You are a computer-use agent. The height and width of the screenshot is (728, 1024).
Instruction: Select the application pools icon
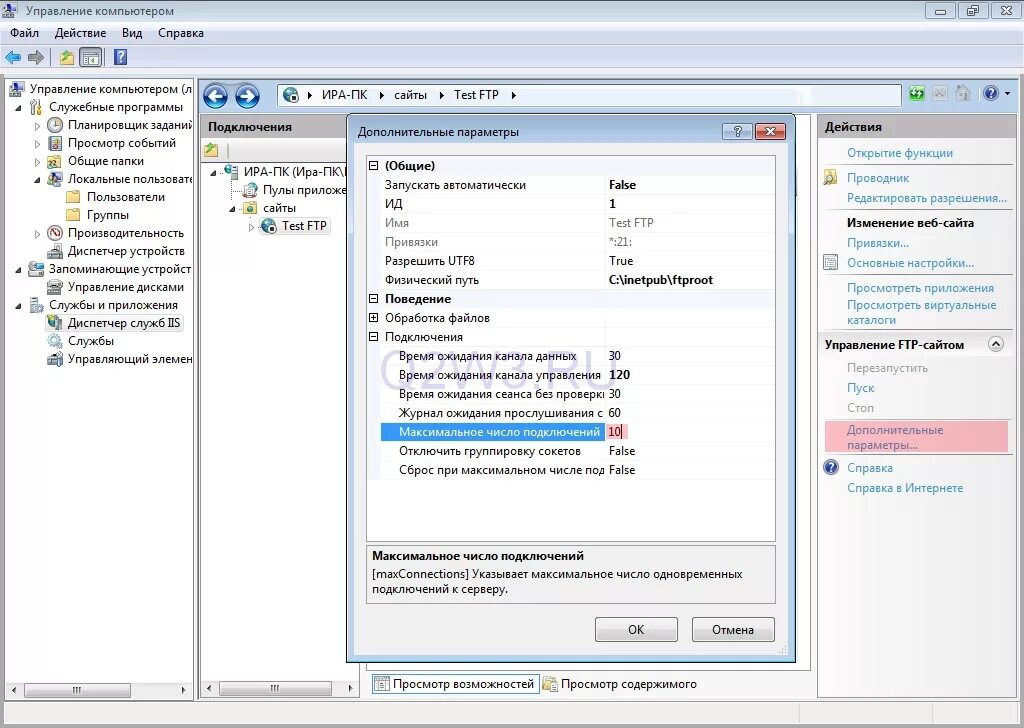point(250,190)
